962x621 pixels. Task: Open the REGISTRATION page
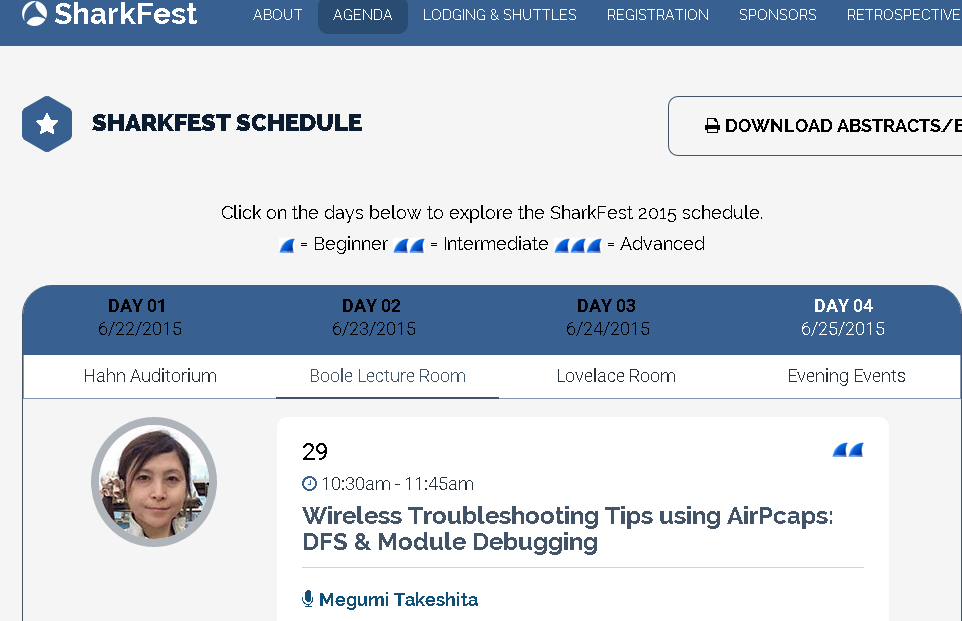[x=658, y=15]
